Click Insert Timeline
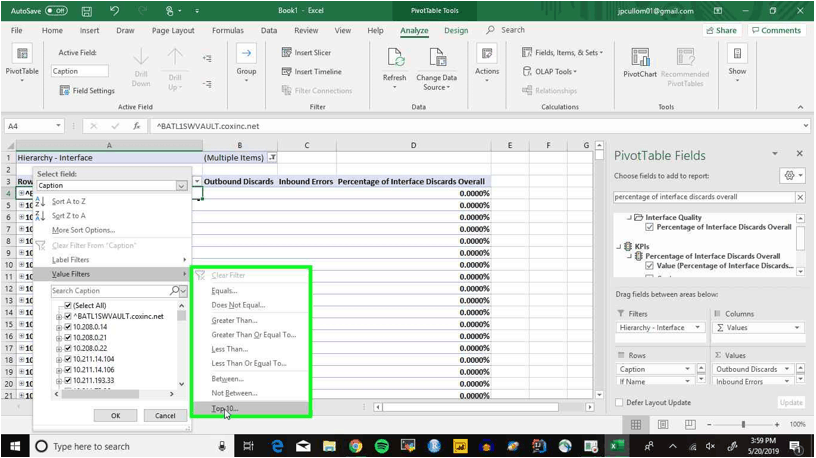This screenshot has width=816, height=458. [311, 72]
